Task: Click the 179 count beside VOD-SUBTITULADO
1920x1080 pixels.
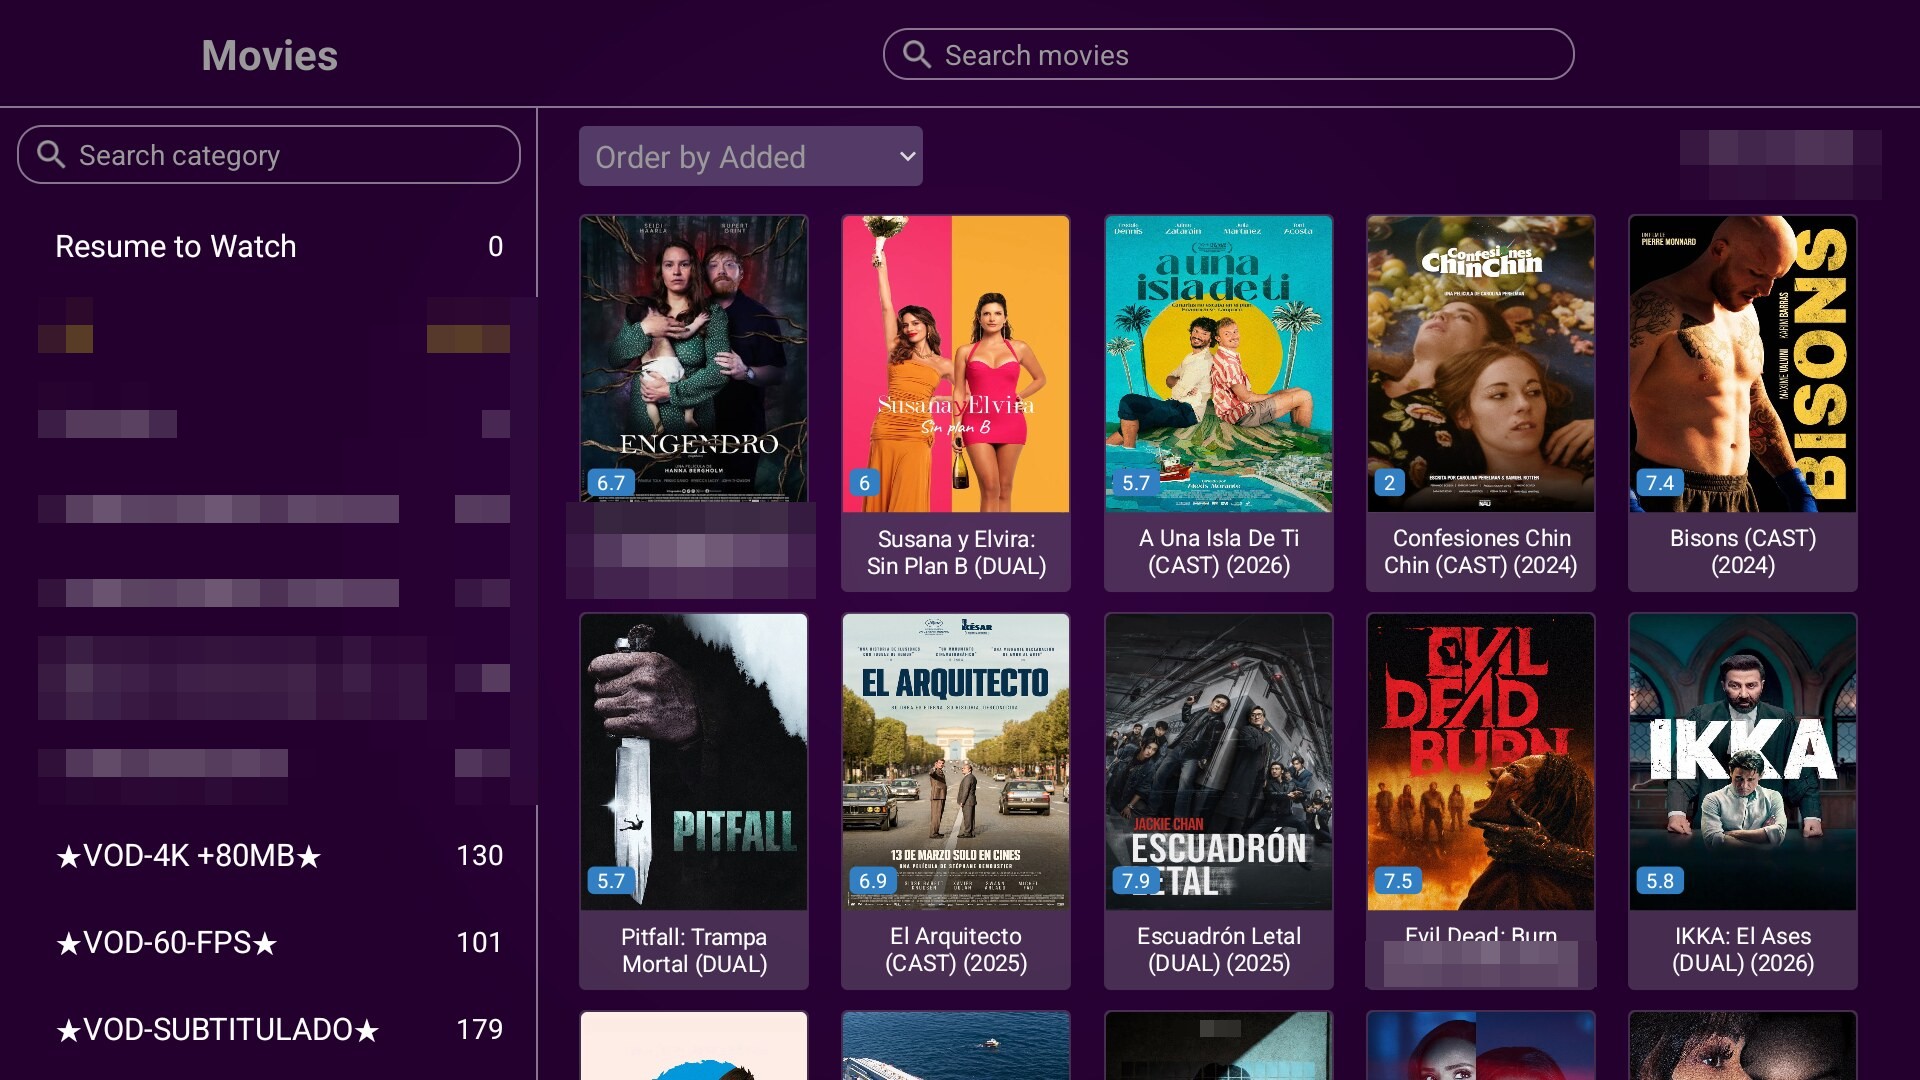Action: click(x=479, y=1029)
